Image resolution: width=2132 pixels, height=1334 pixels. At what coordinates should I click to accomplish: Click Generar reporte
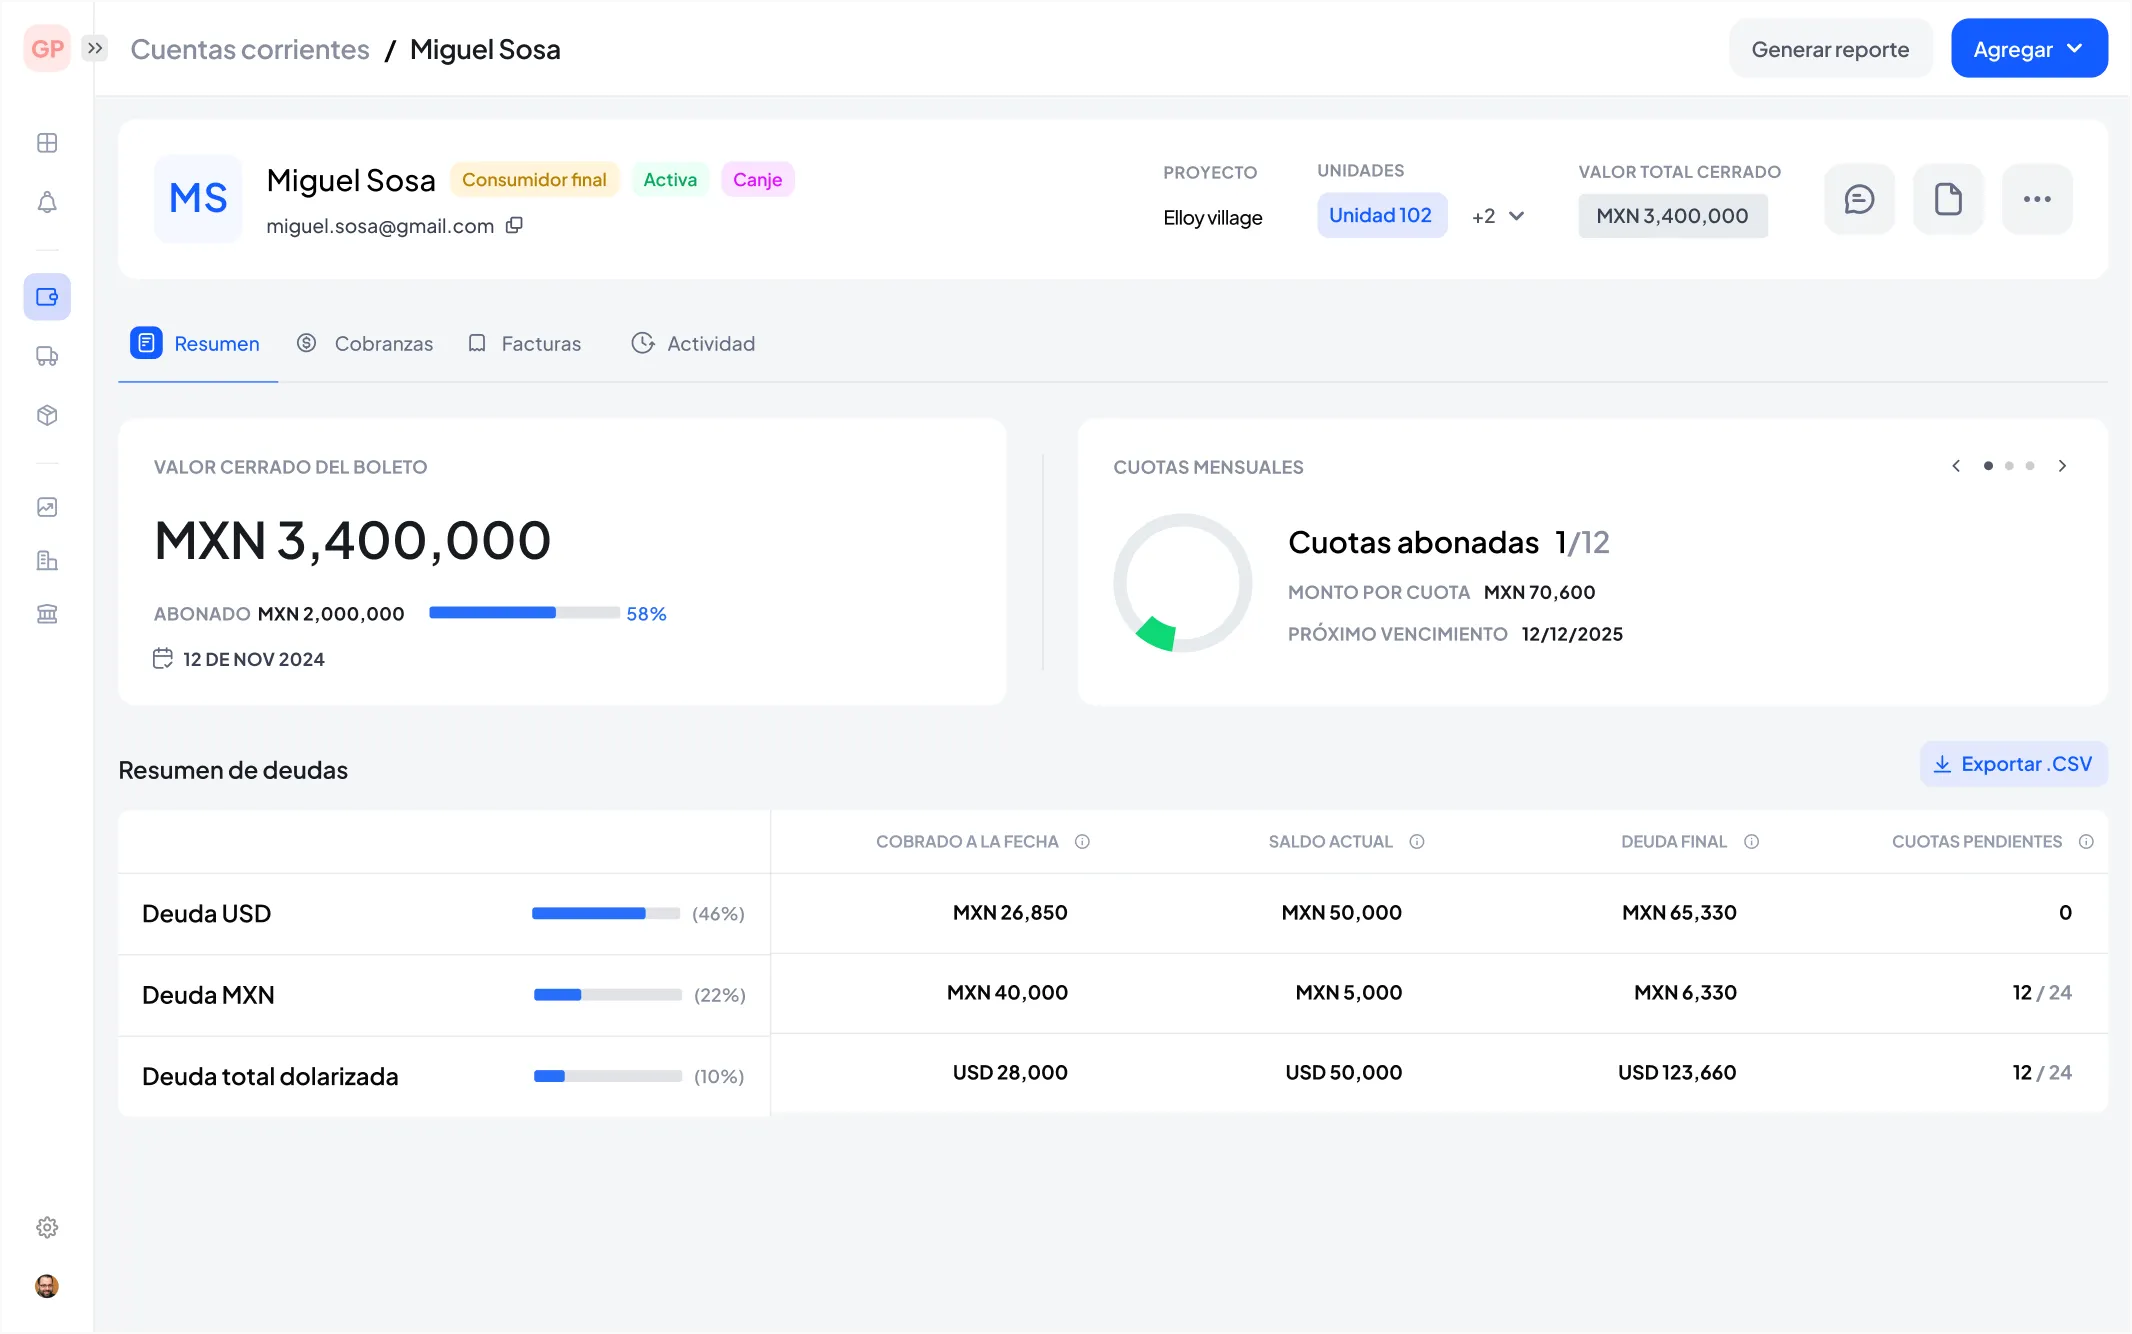tap(1829, 48)
